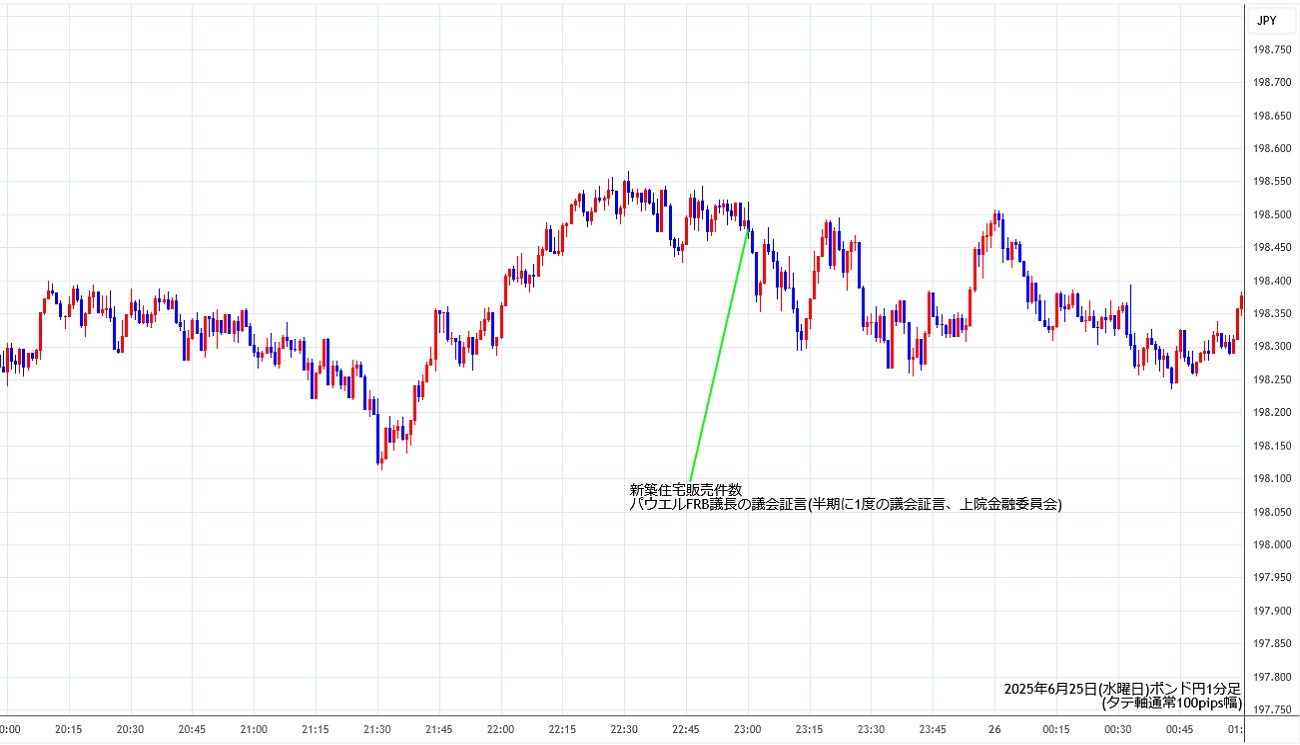
Task: Select the 22:00 time scale label
Action: [501, 730]
